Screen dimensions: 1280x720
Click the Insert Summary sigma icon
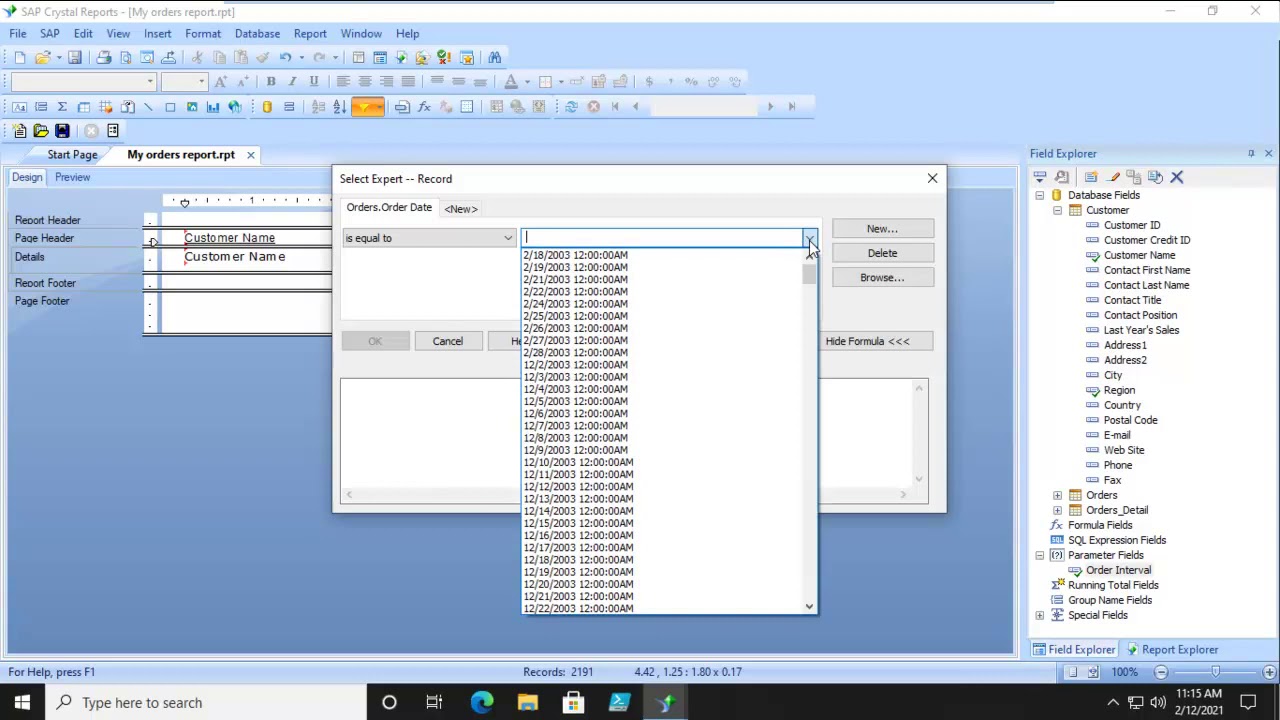[62, 107]
